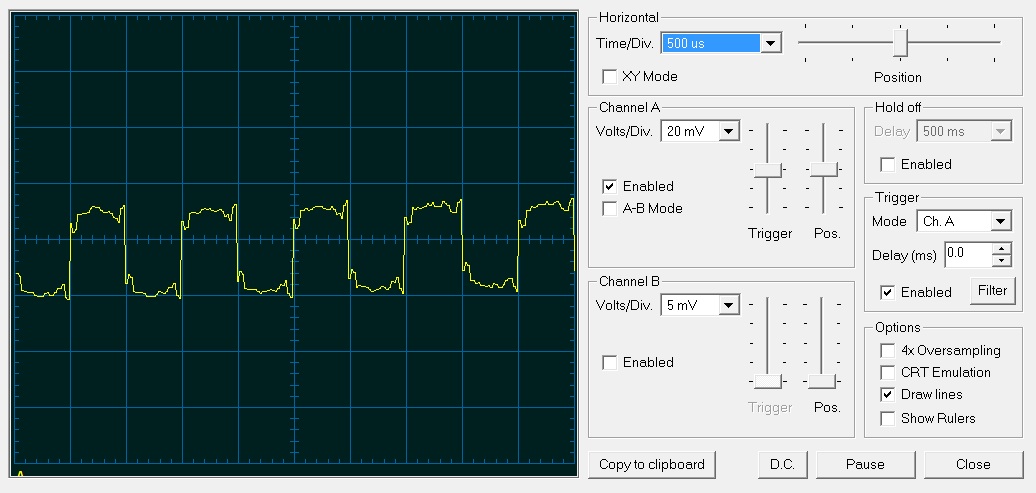Image resolution: width=1036 pixels, height=493 pixels.
Task: Open the Trigger Mode Ch. A dropdown
Action: point(1001,221)
